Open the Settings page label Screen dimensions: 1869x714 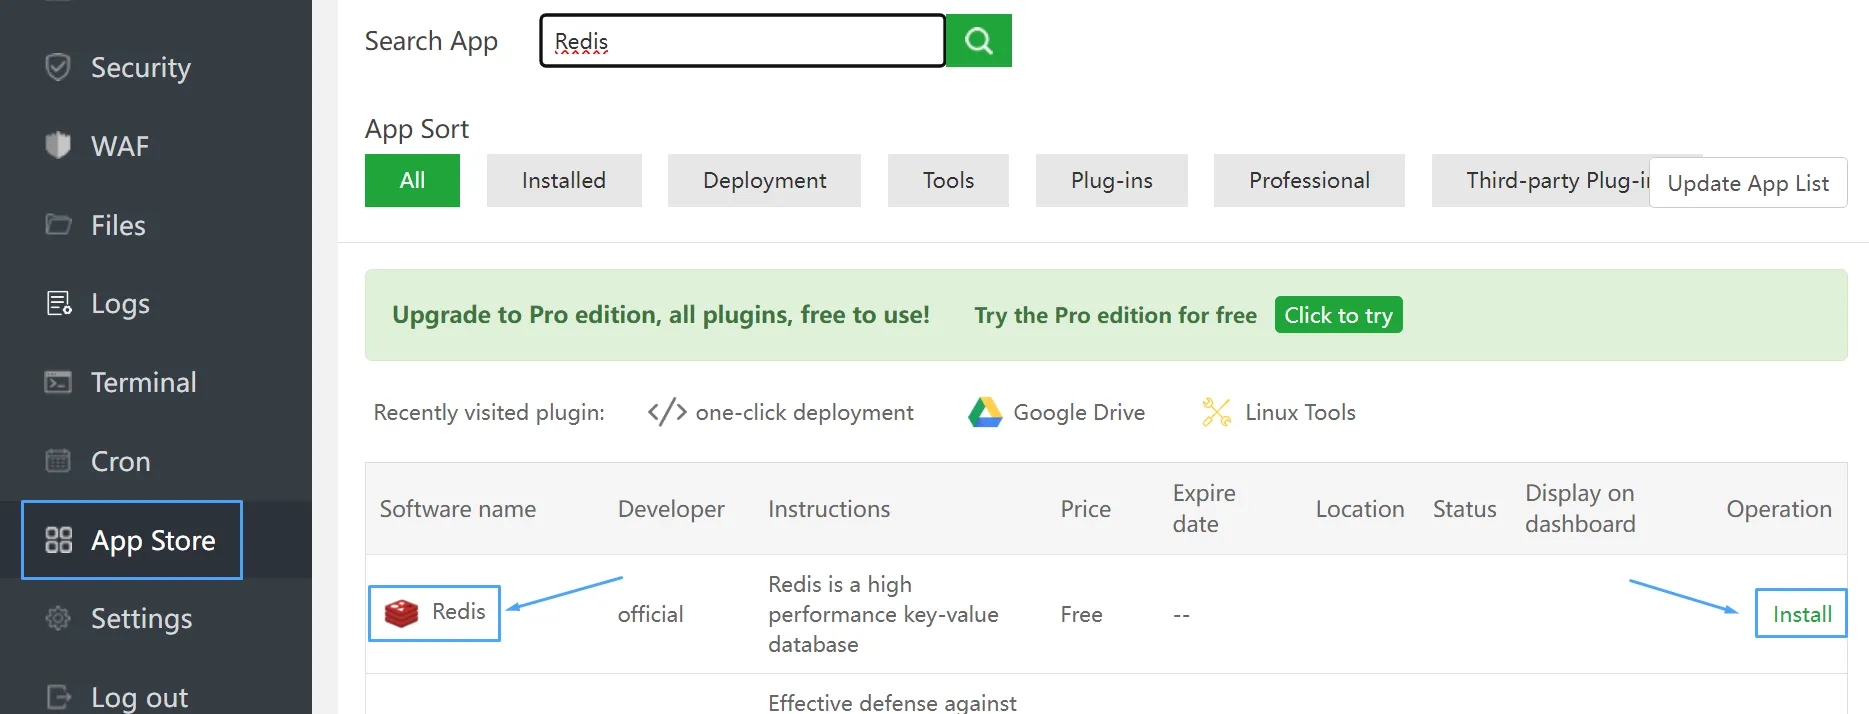(x=142, y=619)
